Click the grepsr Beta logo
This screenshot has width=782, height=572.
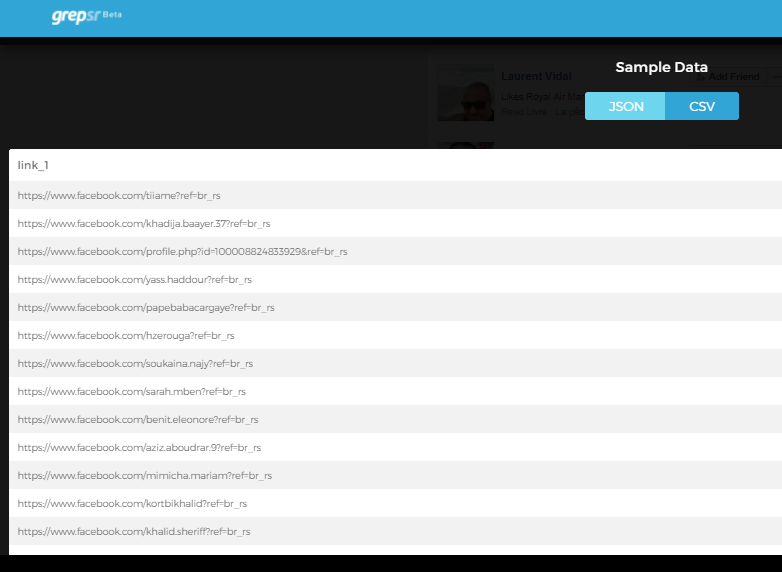click(86, 16)
